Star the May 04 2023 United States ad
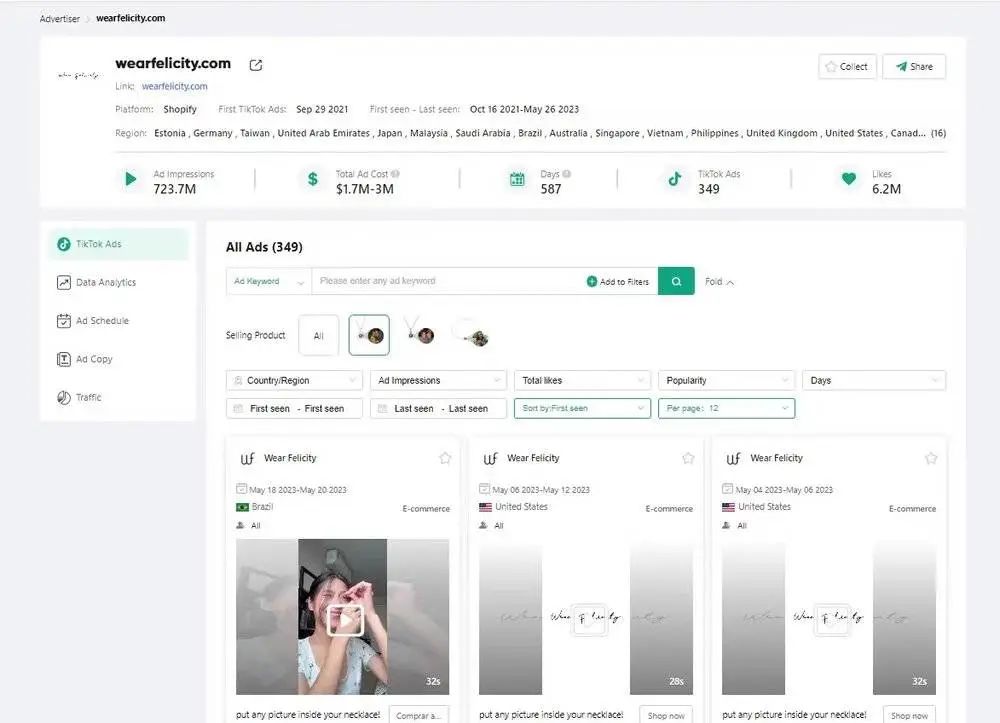The image size is (1000, 723). pos(931,458)
